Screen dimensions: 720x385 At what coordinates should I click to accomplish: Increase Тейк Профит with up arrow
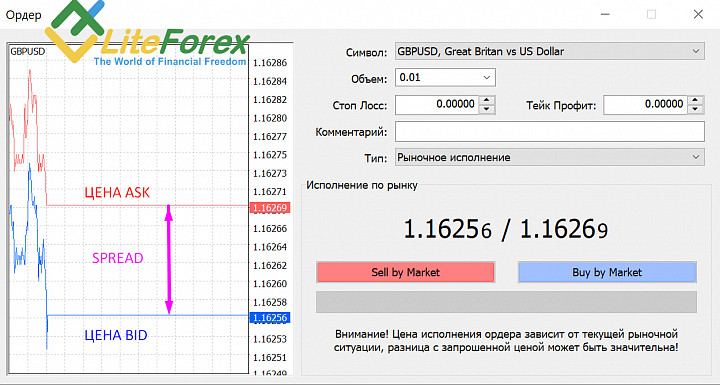696,100
